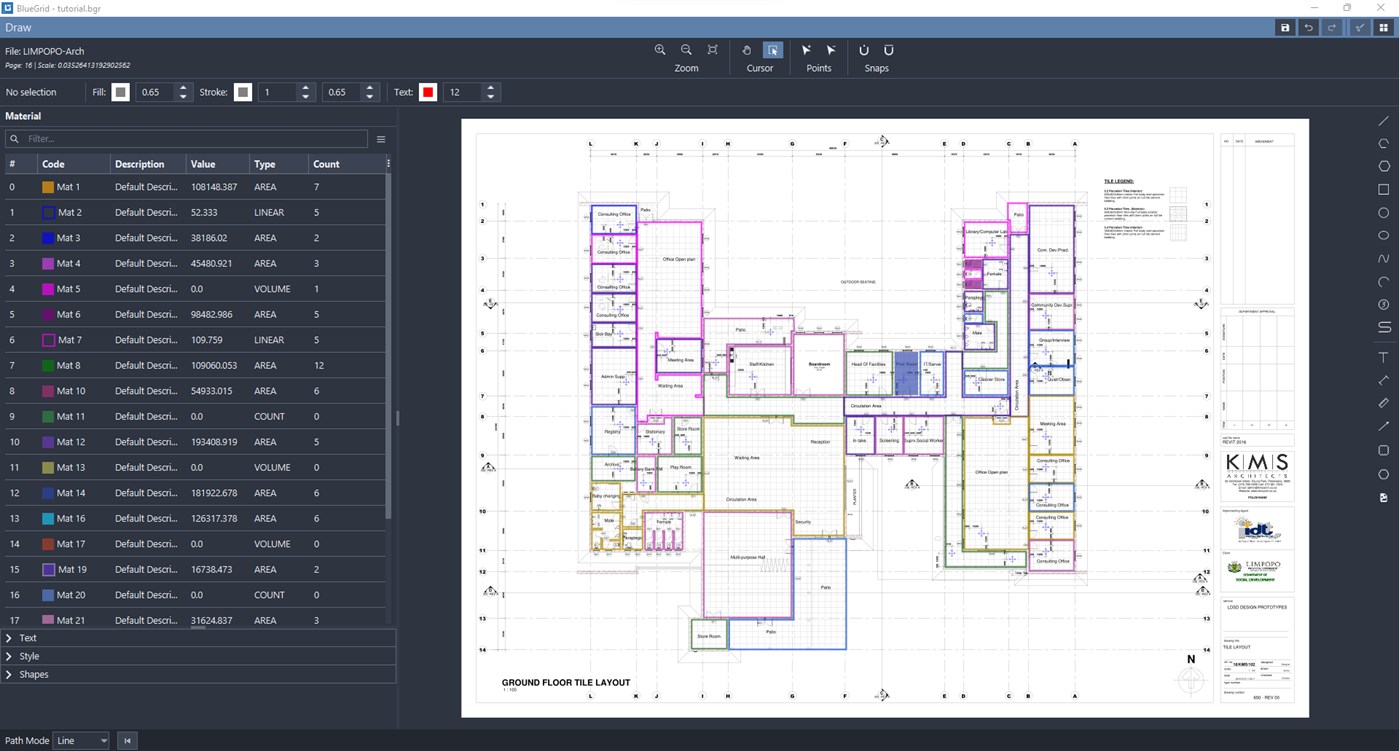Enable the first Points mode button
The width and height of the screenshot is (1399, 751).
806,50
